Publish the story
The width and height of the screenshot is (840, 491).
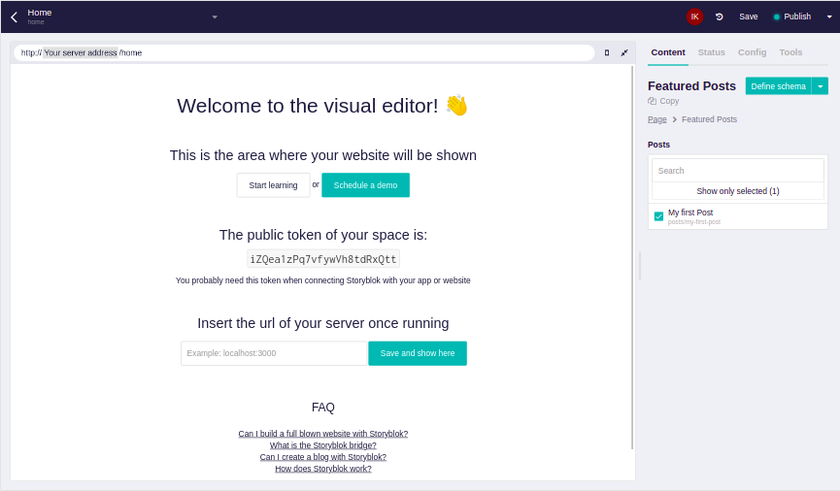(x=792, y=17)
